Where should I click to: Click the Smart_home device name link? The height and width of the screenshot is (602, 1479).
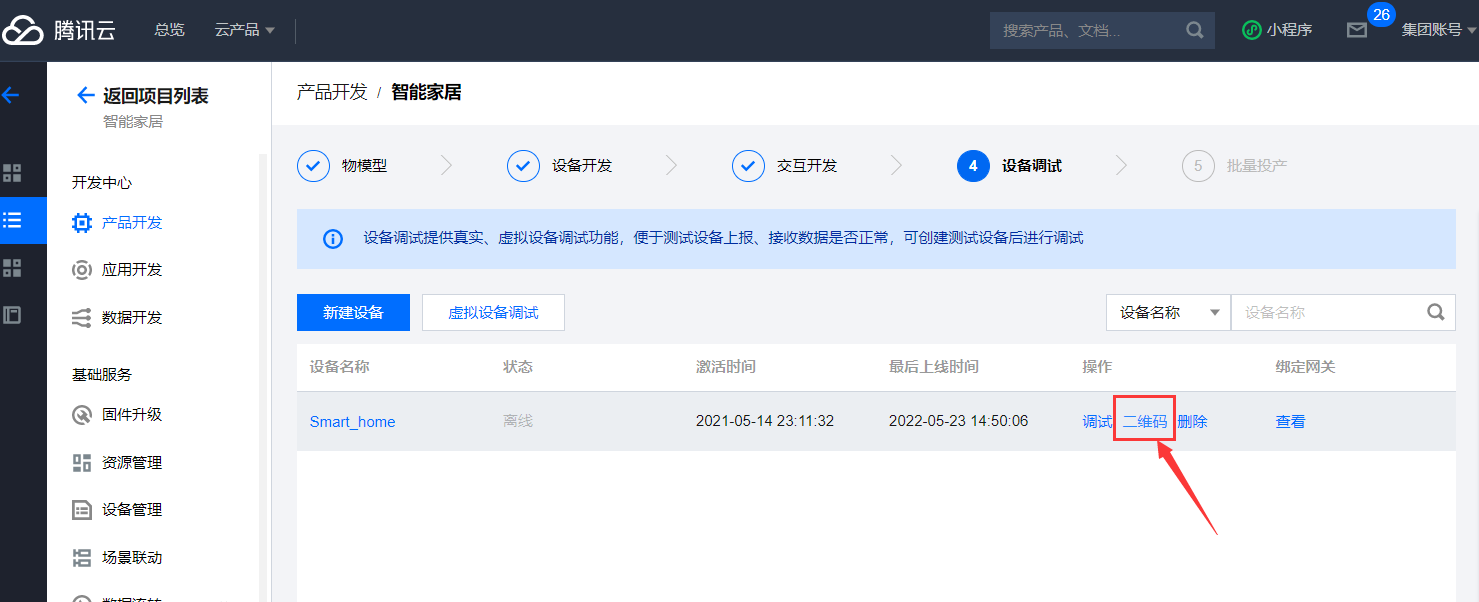(x=352, y=422)
